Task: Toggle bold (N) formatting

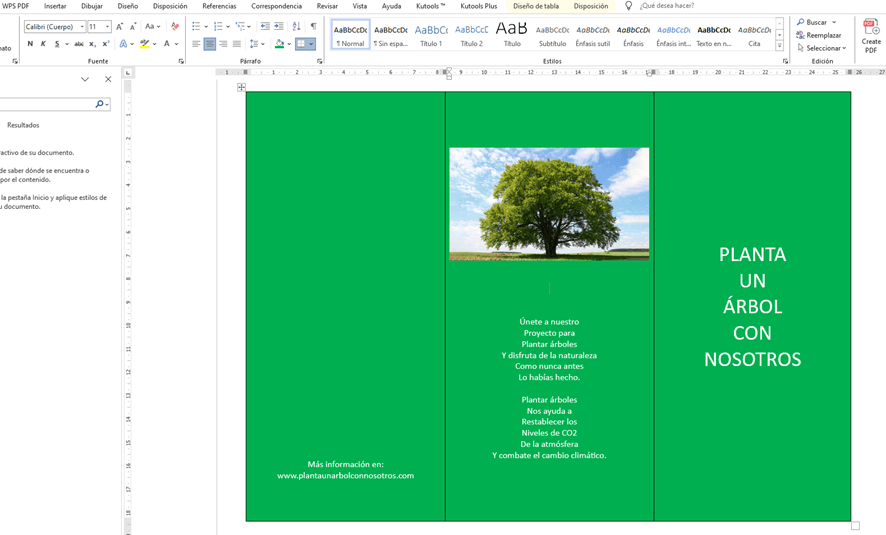Action: pyautogui.click(x=30, y=44)
